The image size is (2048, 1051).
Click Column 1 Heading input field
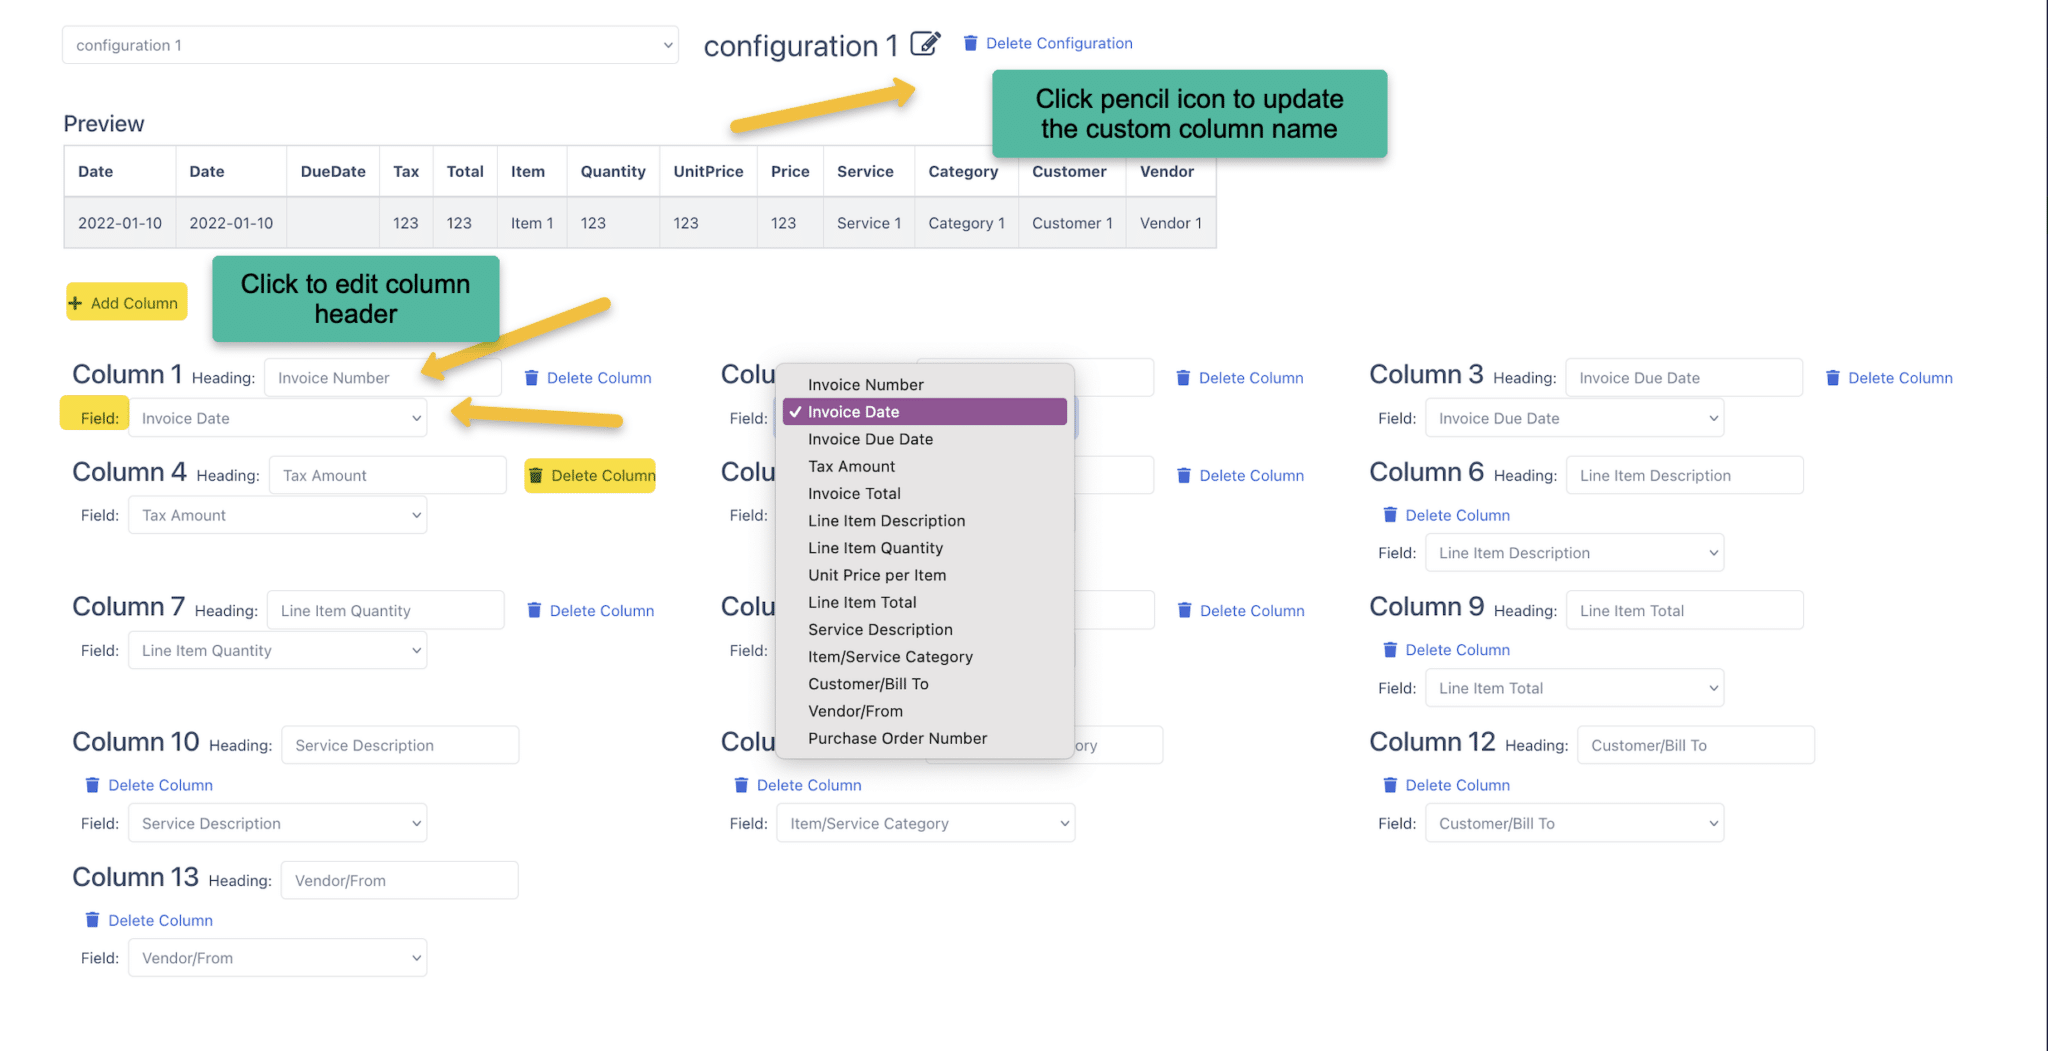pos(382,378)
